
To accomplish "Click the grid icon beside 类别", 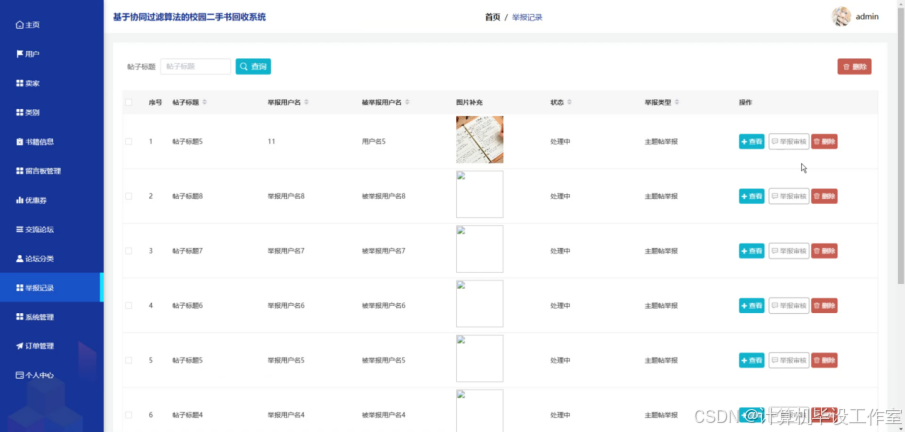I will click(20, 113).
